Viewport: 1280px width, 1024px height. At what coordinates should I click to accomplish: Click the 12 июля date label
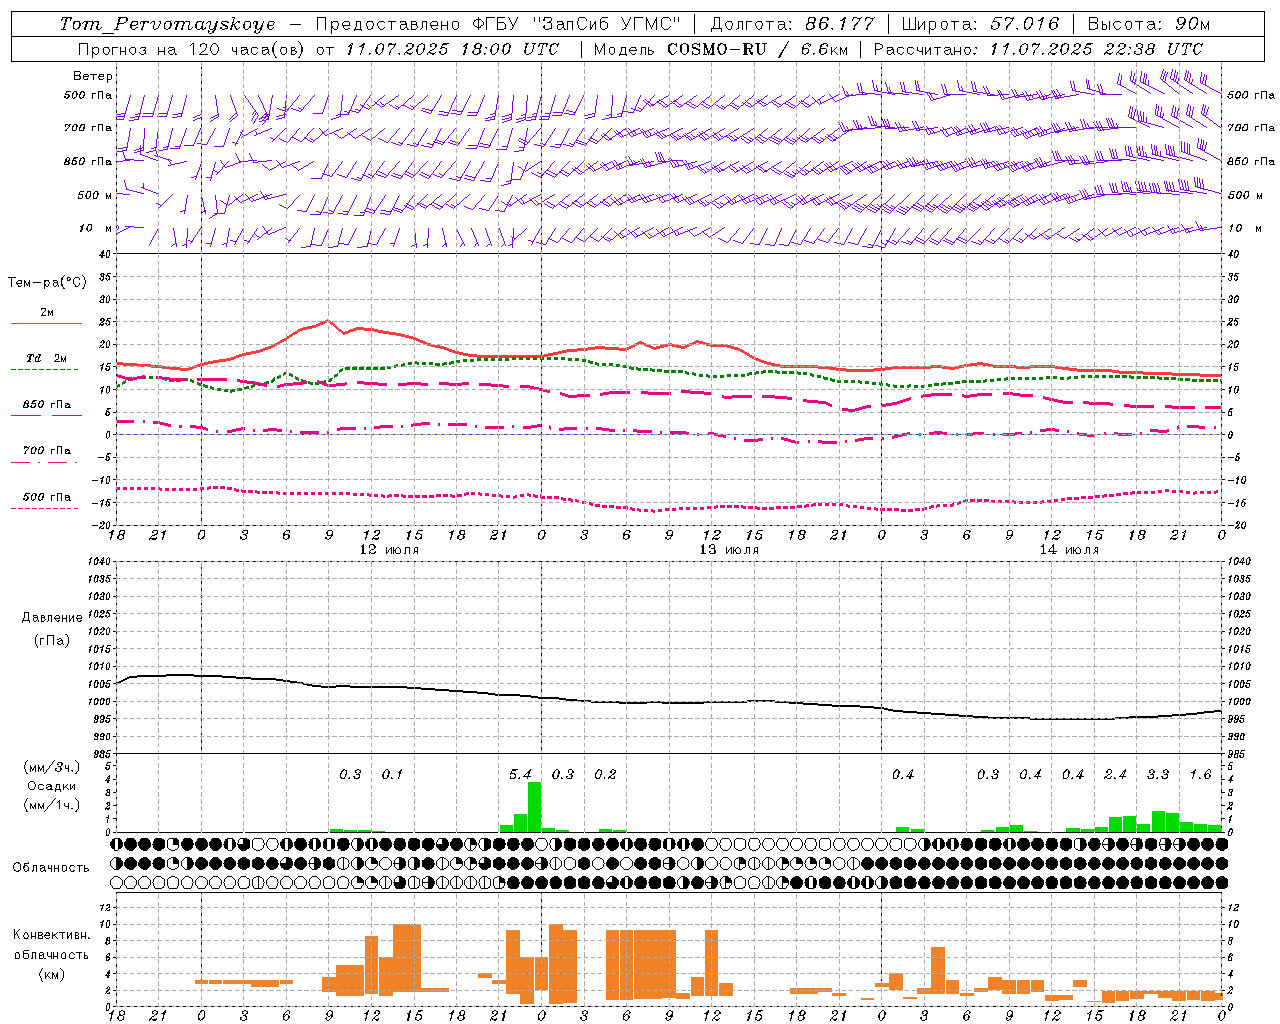tap(389, 550)
